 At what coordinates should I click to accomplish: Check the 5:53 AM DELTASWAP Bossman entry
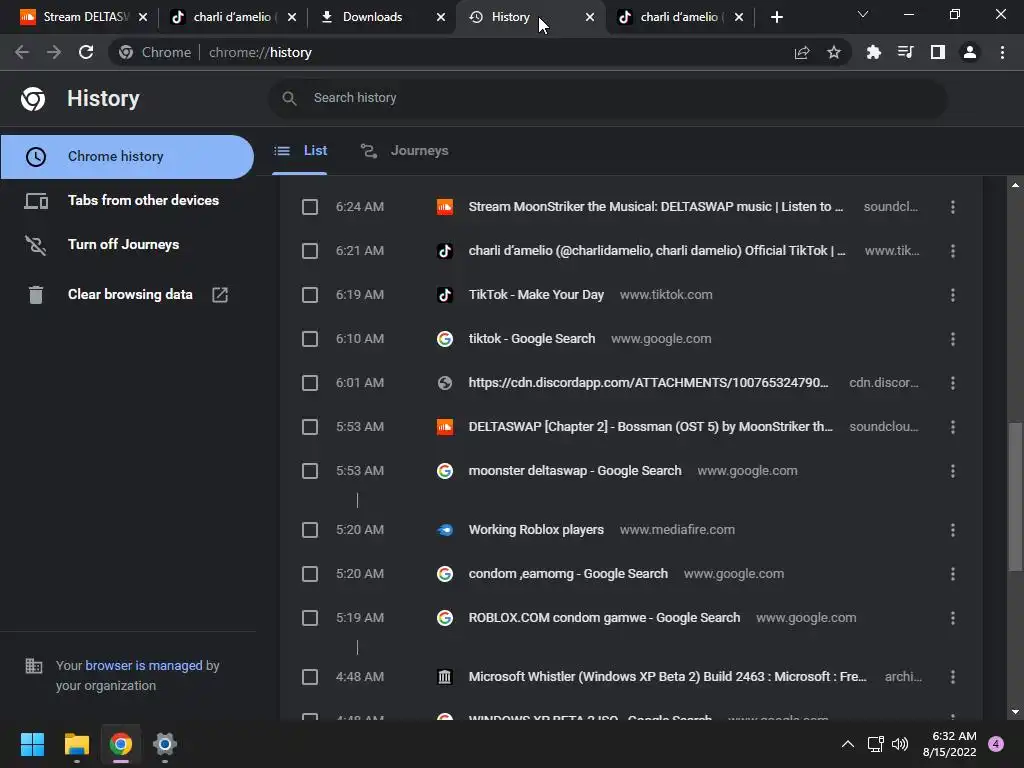310,427
